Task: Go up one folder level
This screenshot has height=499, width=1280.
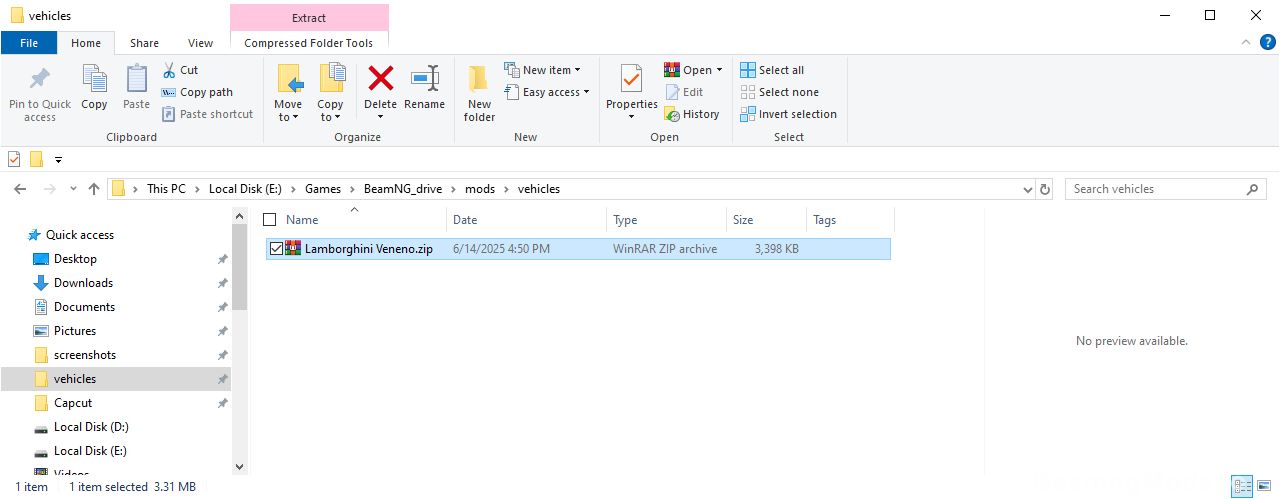Action: [94, 189]
